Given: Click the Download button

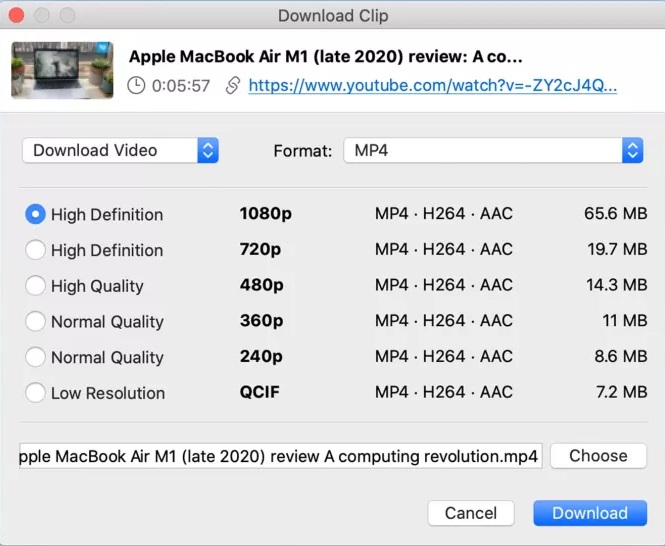Looking at the screenshot, I should coord(590,513).
